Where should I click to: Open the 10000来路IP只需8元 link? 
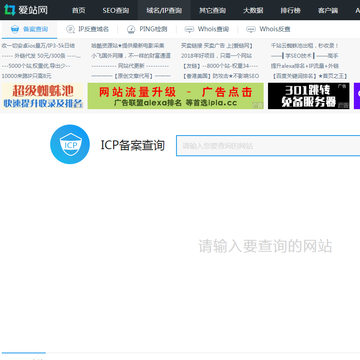27,76
